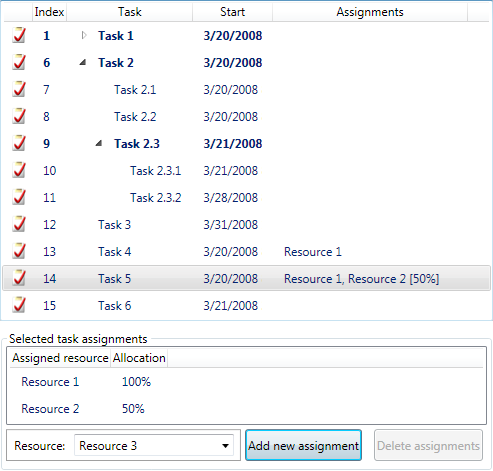Select the Task 5 name
Image resolution: width=493 pixels, height=471 pixels.
pos(114,279)
